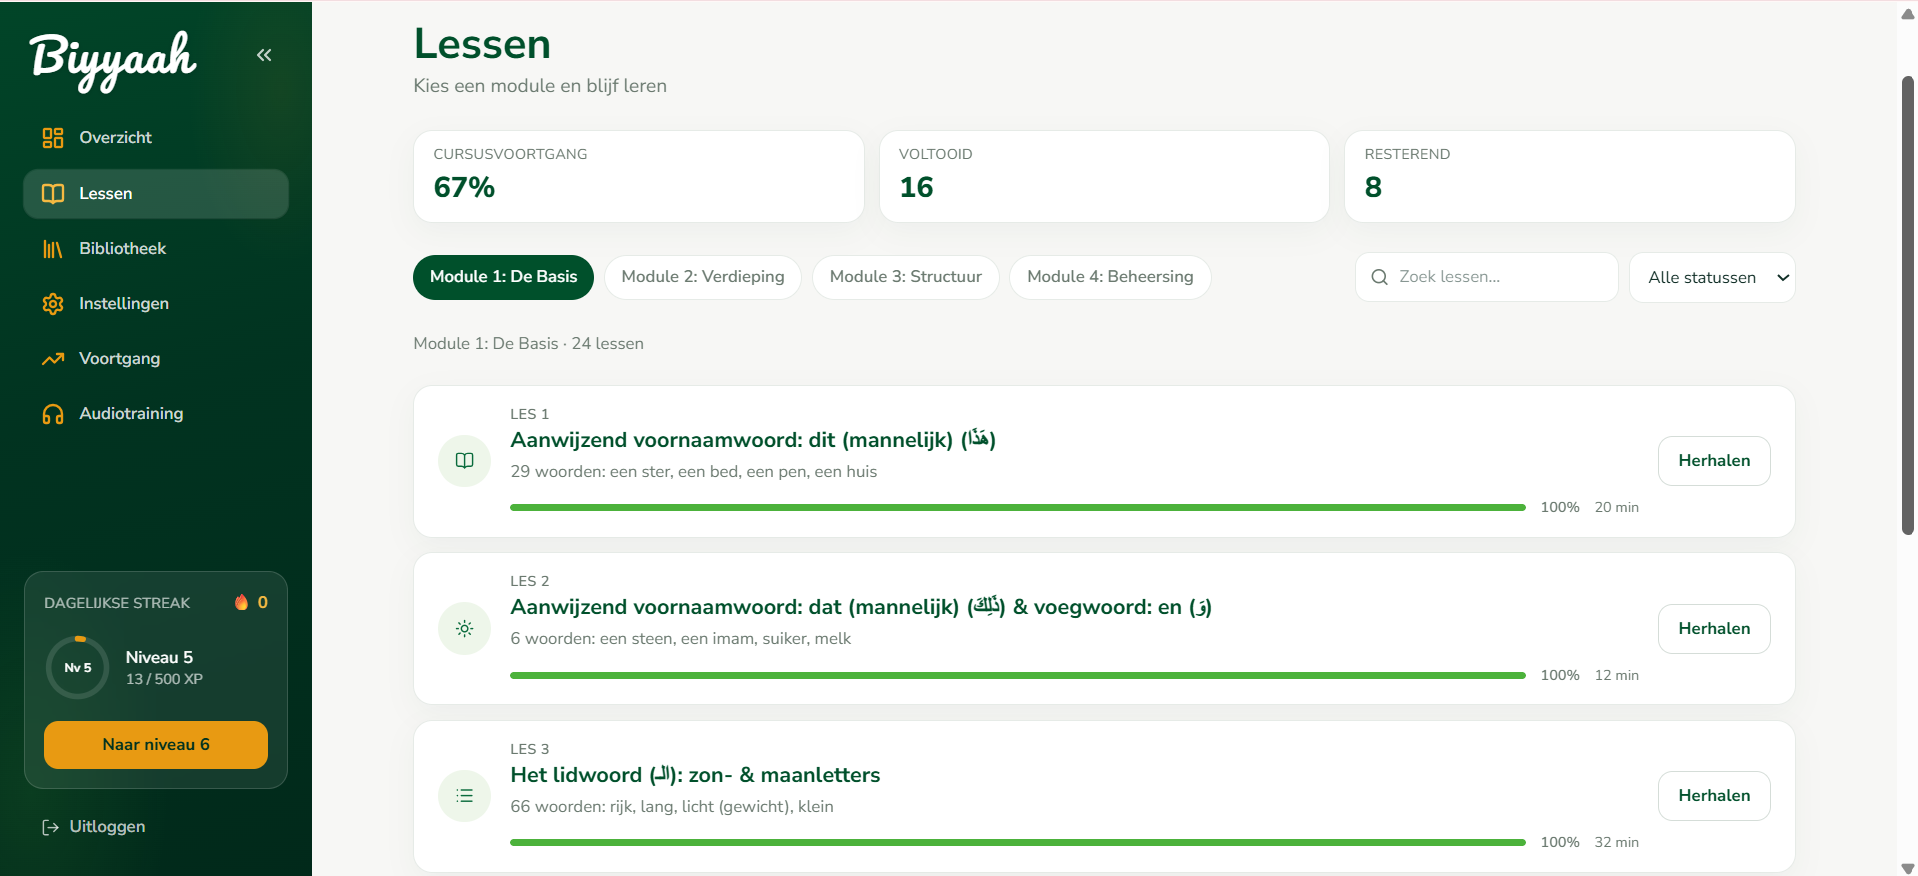Open Overzicht in the sidebar
This screenshot has height=876, width=1918.
pos(156,138)
